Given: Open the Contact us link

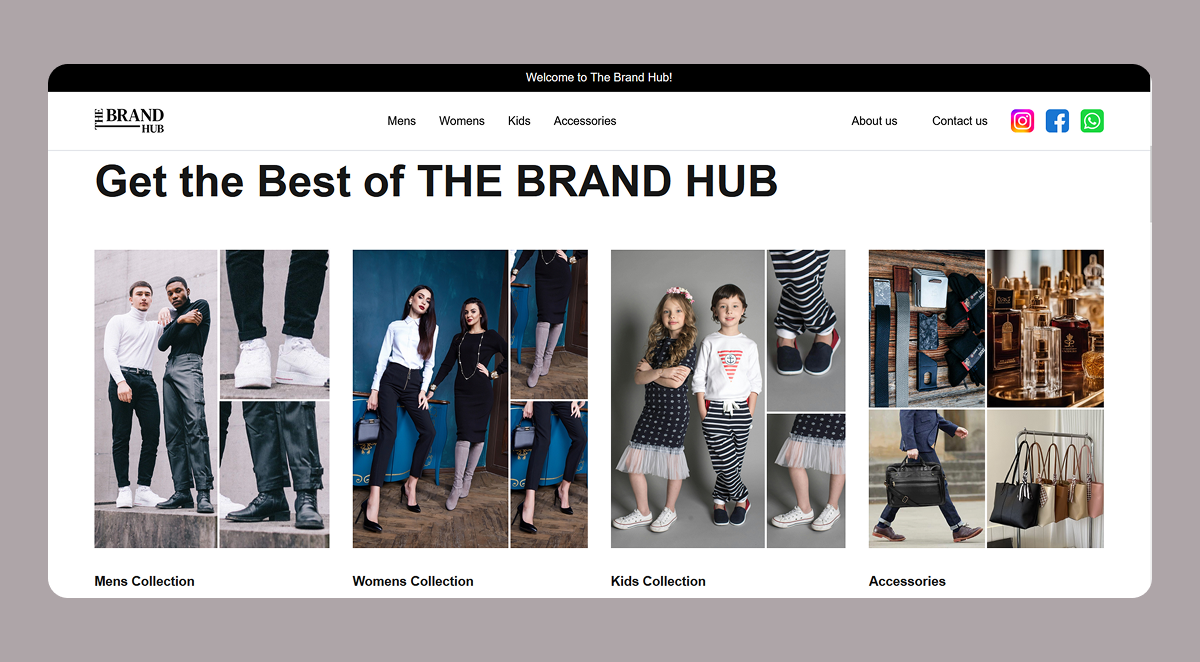Looking at the screenshot, I should pos(959,121).
